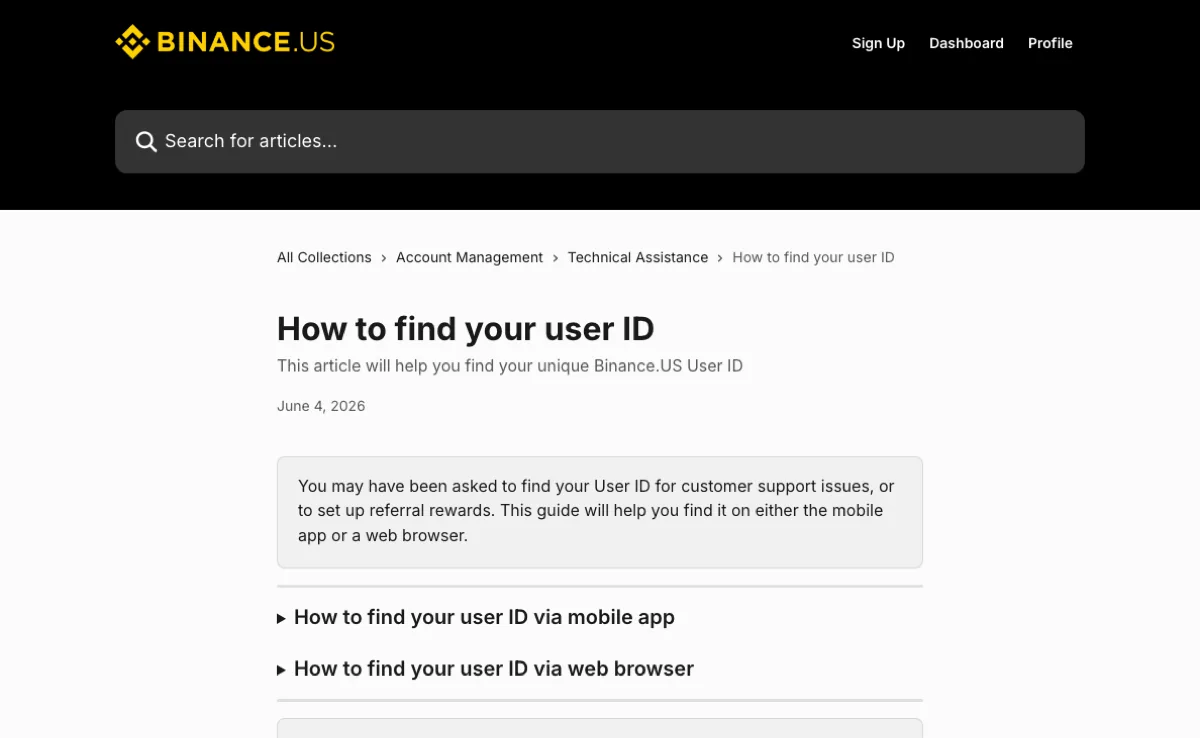Click the current page breadcrumb 'How to find your user ID'

813,257
